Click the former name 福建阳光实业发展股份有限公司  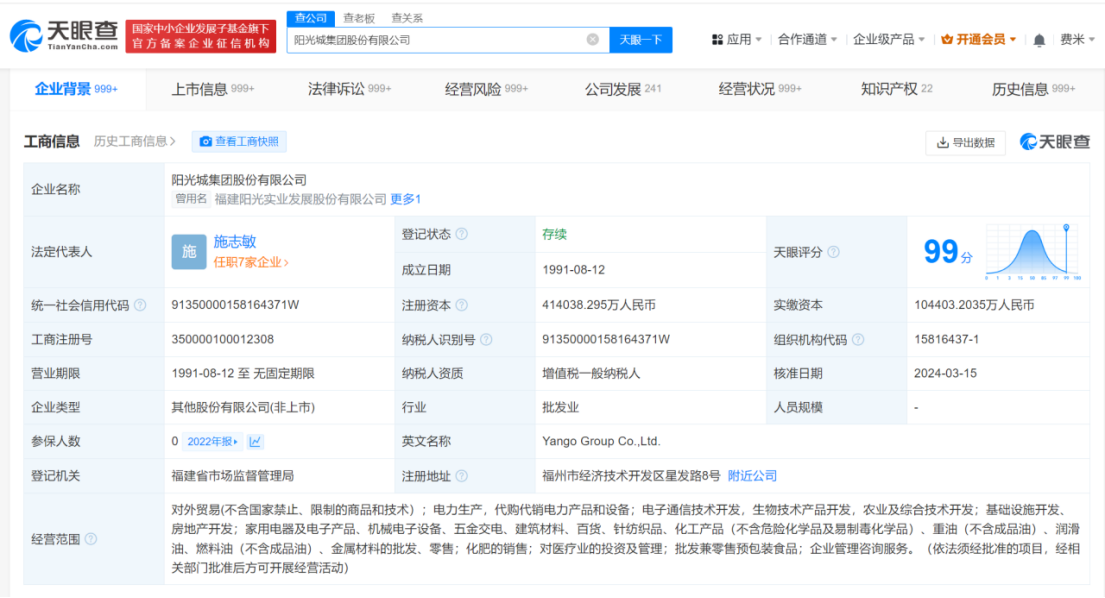click(300, 199)
